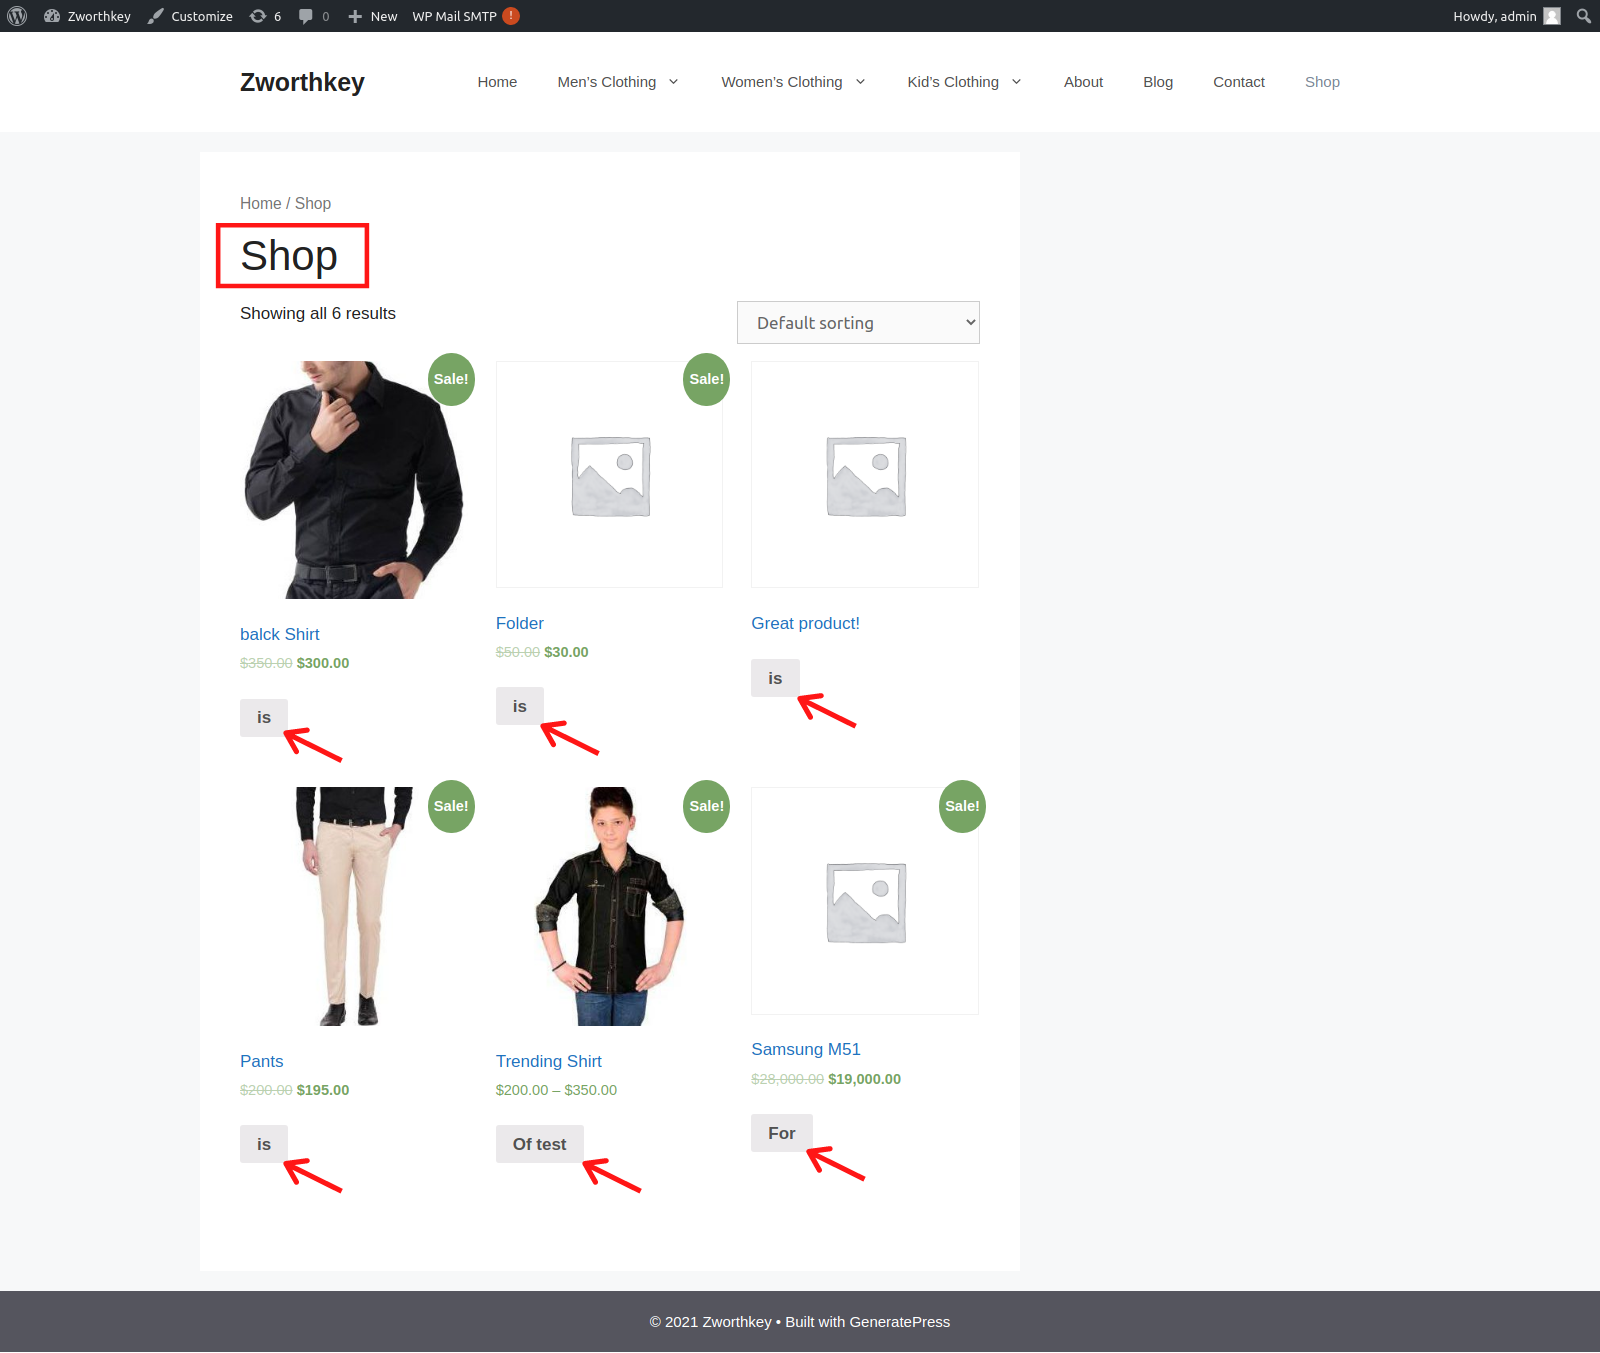Screen dimensions: 1600x1353
Task: Open the Trending Shirt title link
Action: click(x=549, y=1061)
